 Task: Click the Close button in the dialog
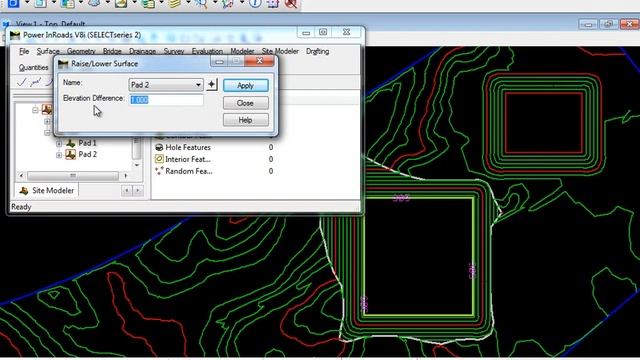(x=246, y=103)
